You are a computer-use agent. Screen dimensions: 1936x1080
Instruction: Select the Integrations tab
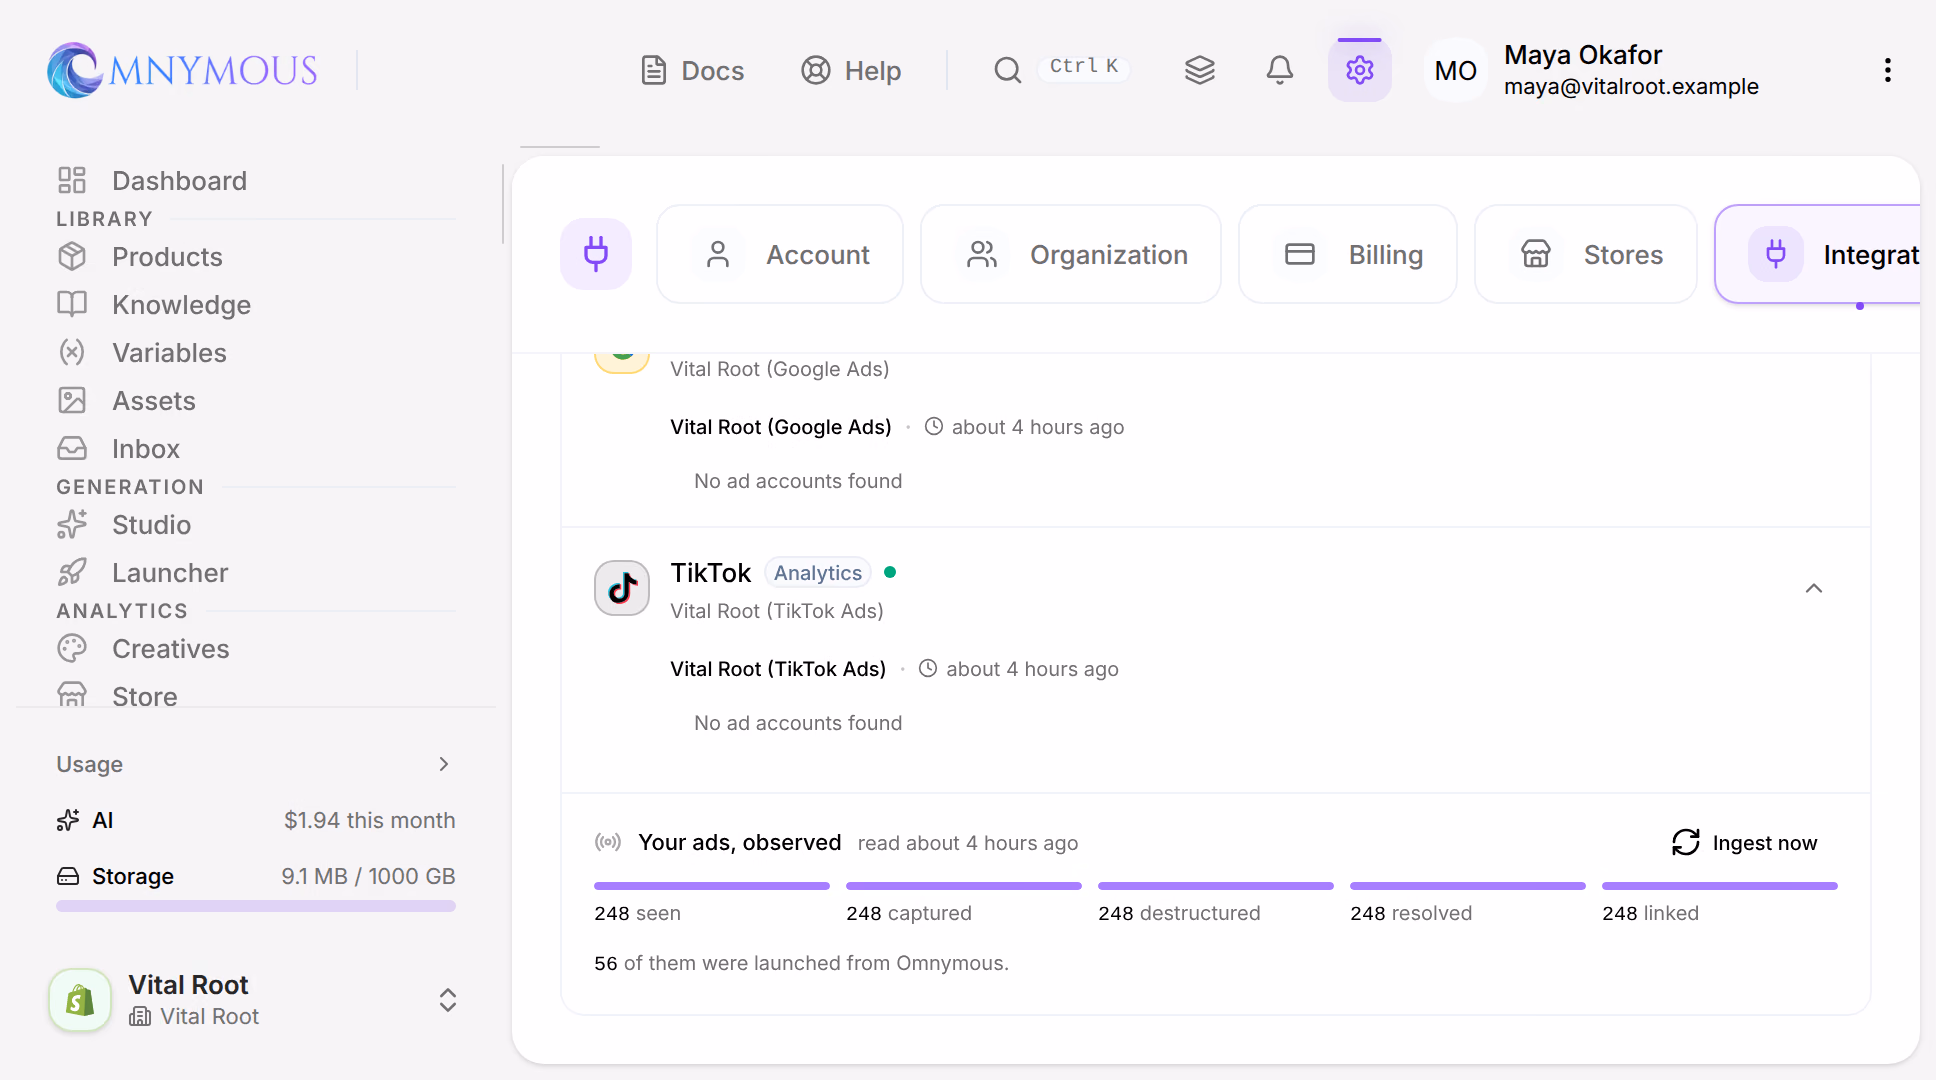pyautogui.click(x=1818, y=254)
